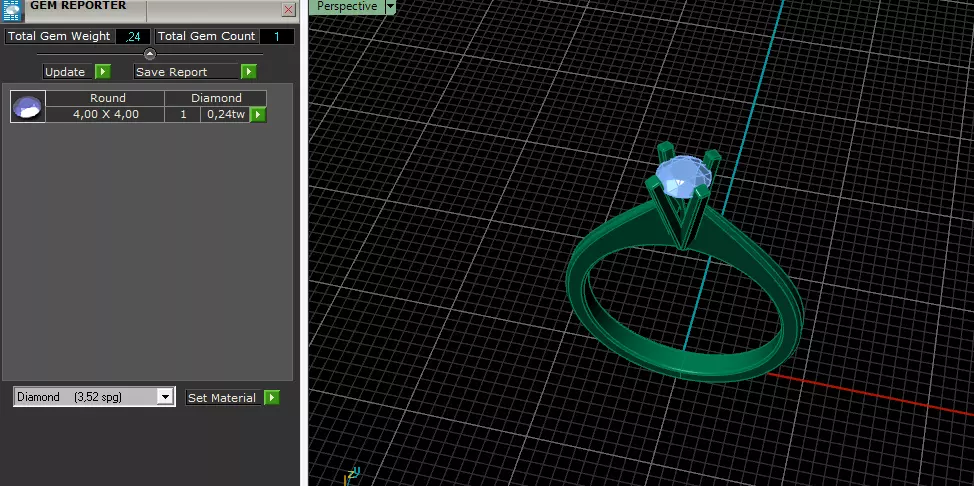Select the round gem thumbnail
This screenshot has width=974, height=486.
tap(28, 106)
